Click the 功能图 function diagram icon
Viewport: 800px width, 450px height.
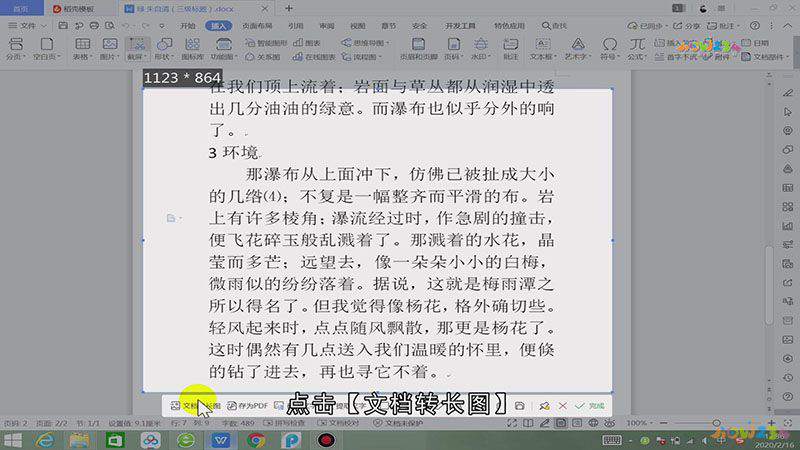[223, 49]
